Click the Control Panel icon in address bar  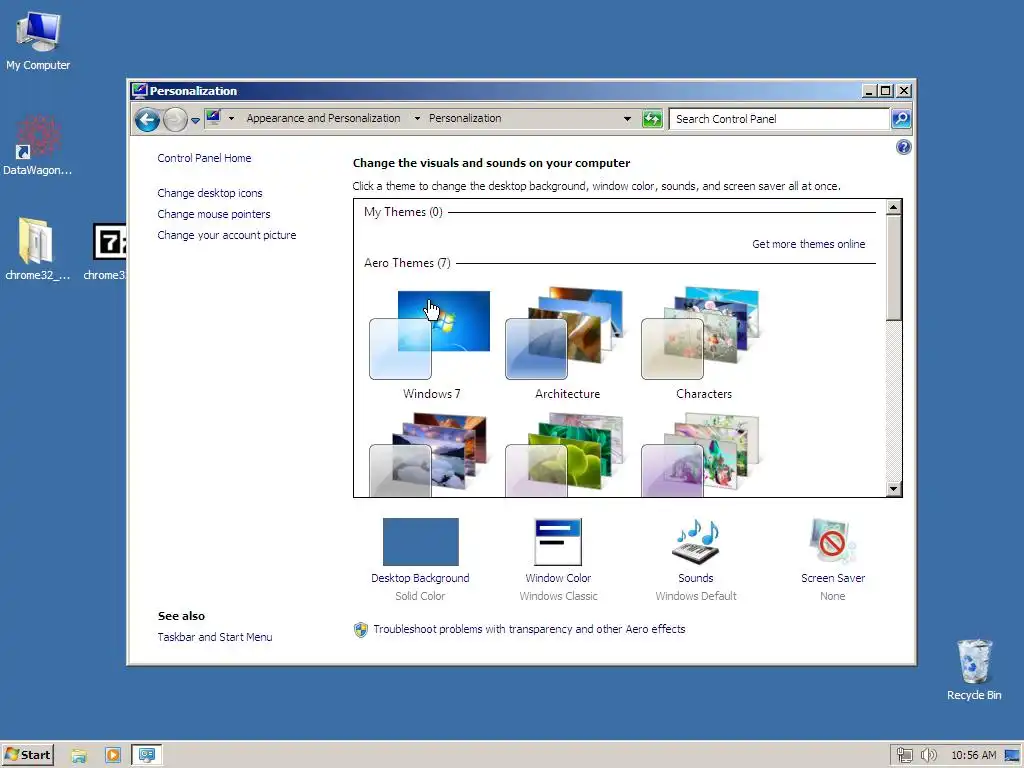tap(214, 118)
